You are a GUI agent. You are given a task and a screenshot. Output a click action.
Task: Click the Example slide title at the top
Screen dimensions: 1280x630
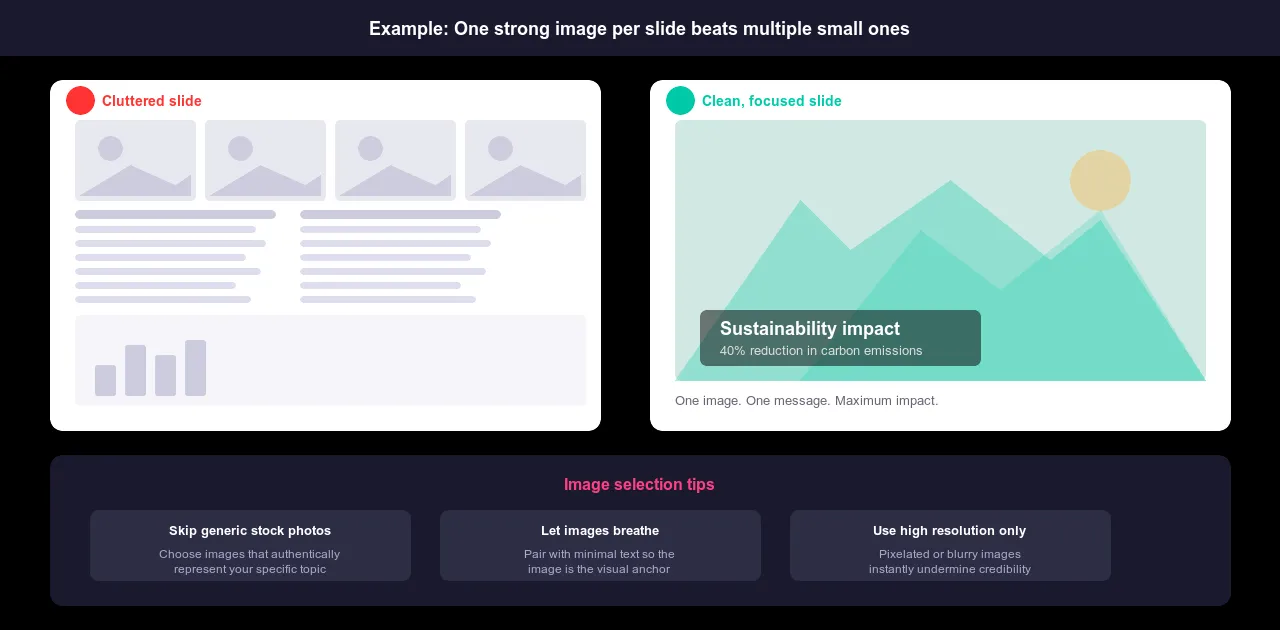pyautogui.click(x=639, y=29)
